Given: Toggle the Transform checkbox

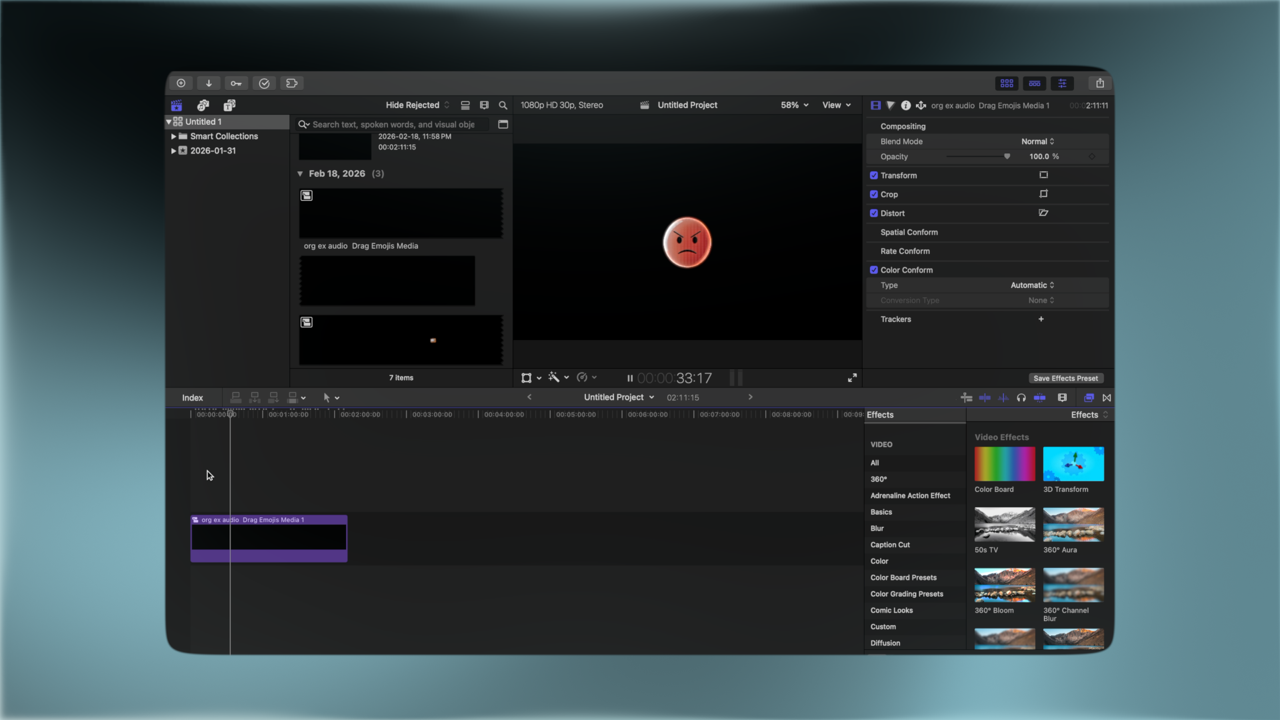Looking at the screenshot, I should point(874,175).
